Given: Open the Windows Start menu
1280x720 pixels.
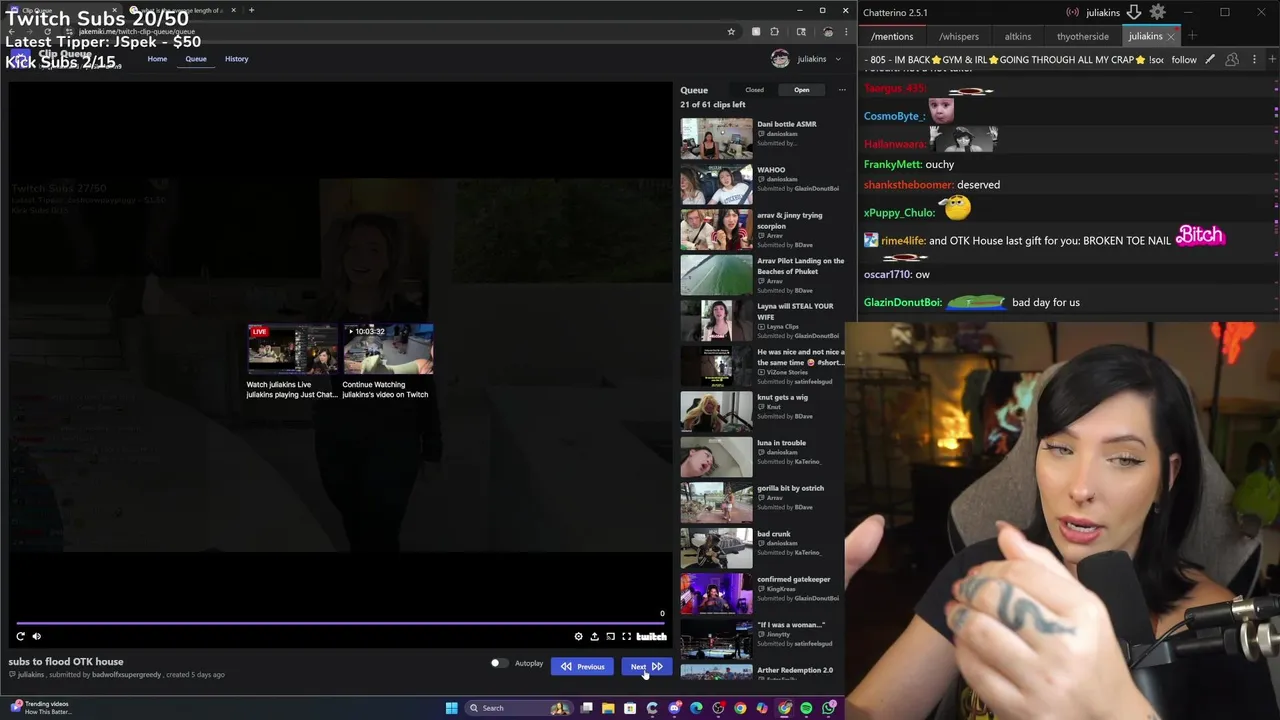Looking at the screenshot, I should click(451, 708).
